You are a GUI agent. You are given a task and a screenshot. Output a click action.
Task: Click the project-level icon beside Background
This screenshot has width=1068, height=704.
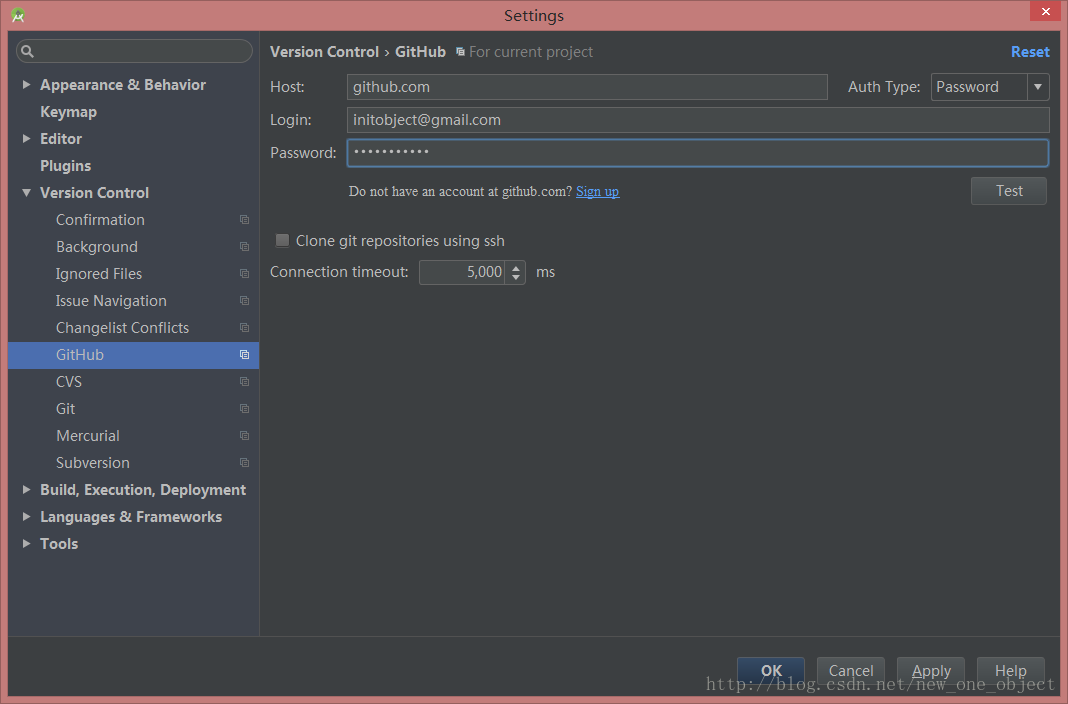click(244, 246)
